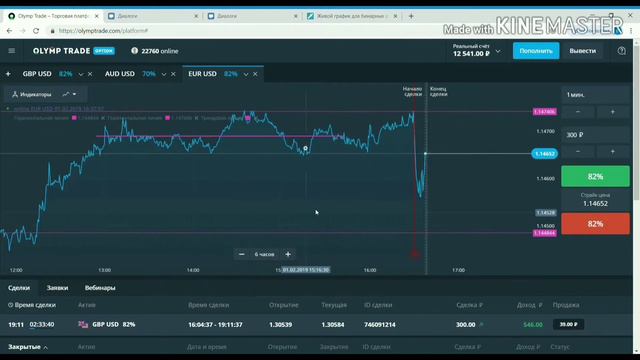This screenshot has height=360, width=640.
Task: Open the Вебинары webinars tab
Action: 100,288
